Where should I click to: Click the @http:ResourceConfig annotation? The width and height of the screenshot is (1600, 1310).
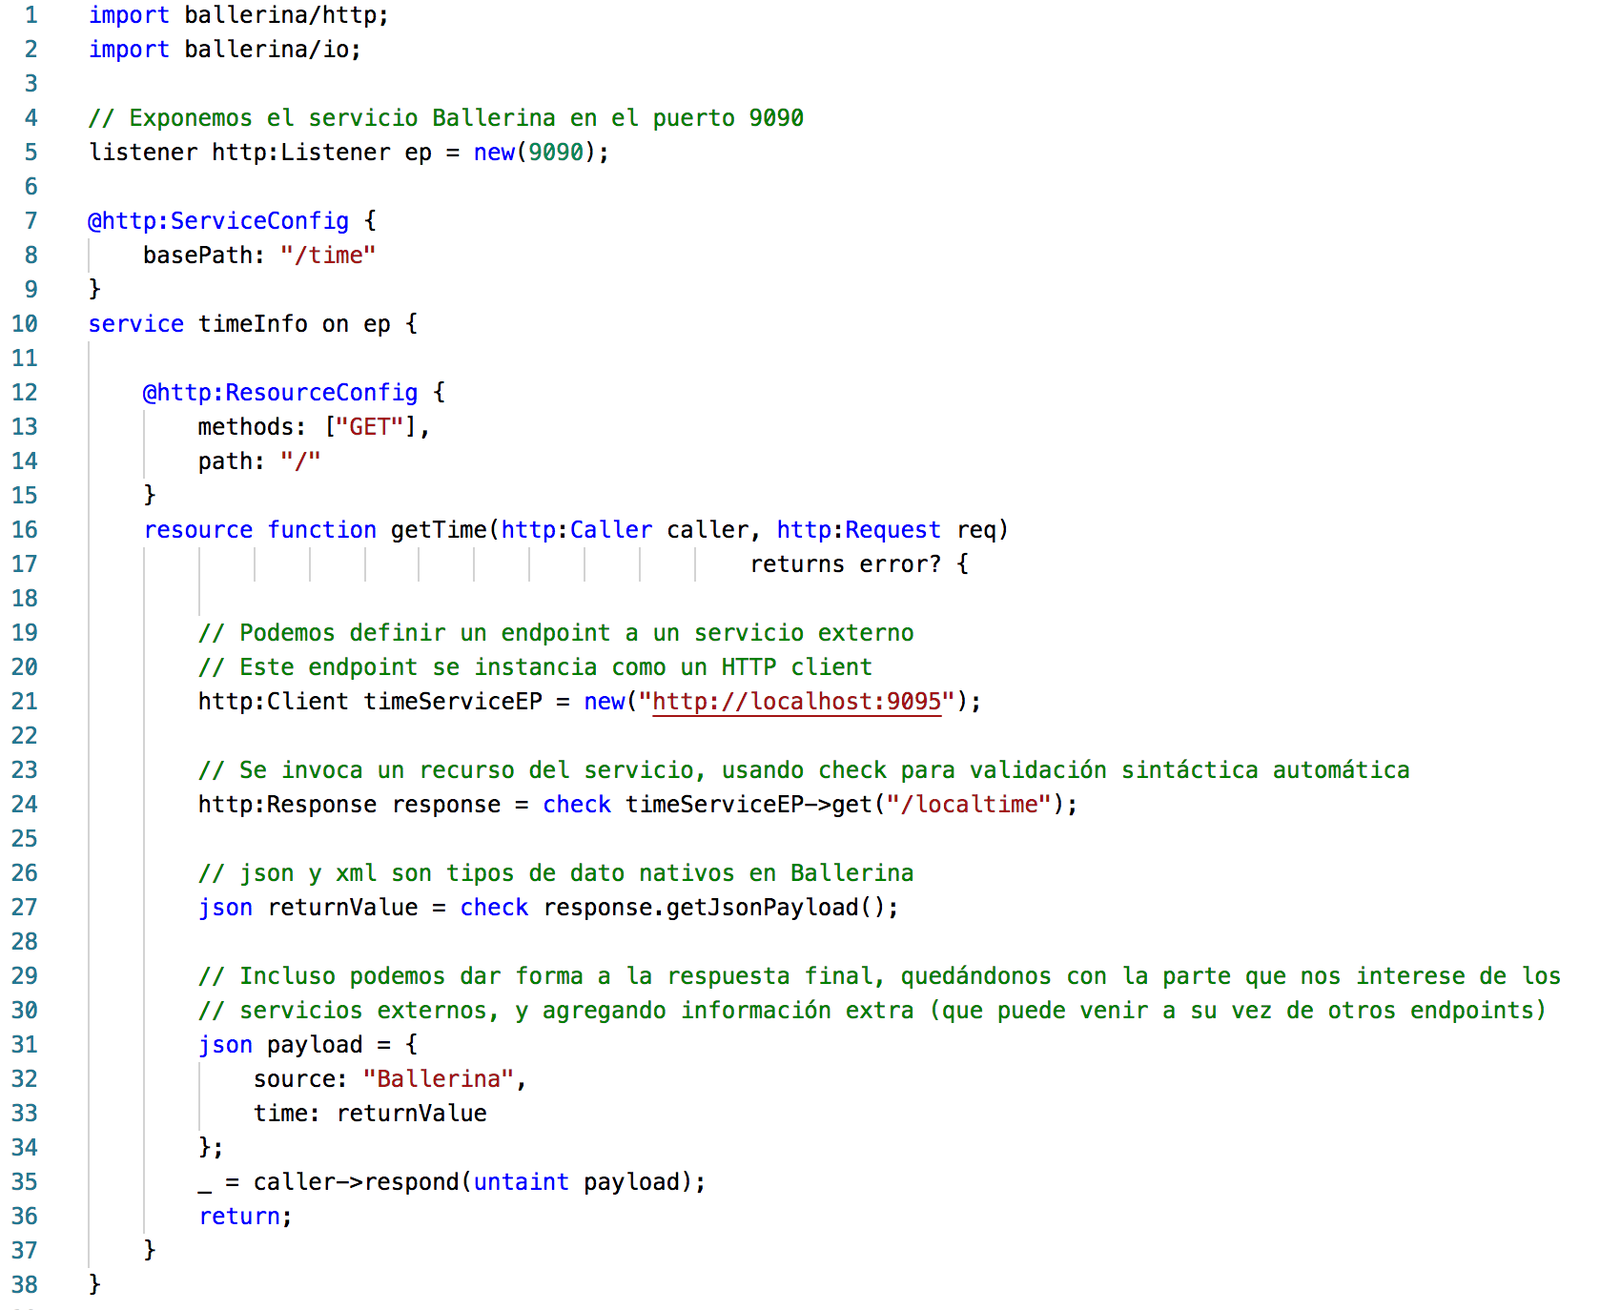[280, 392]
